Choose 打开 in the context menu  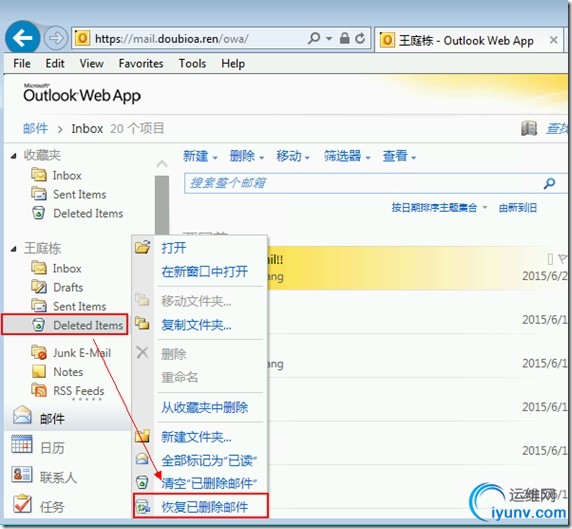click(x=174, y=248)
